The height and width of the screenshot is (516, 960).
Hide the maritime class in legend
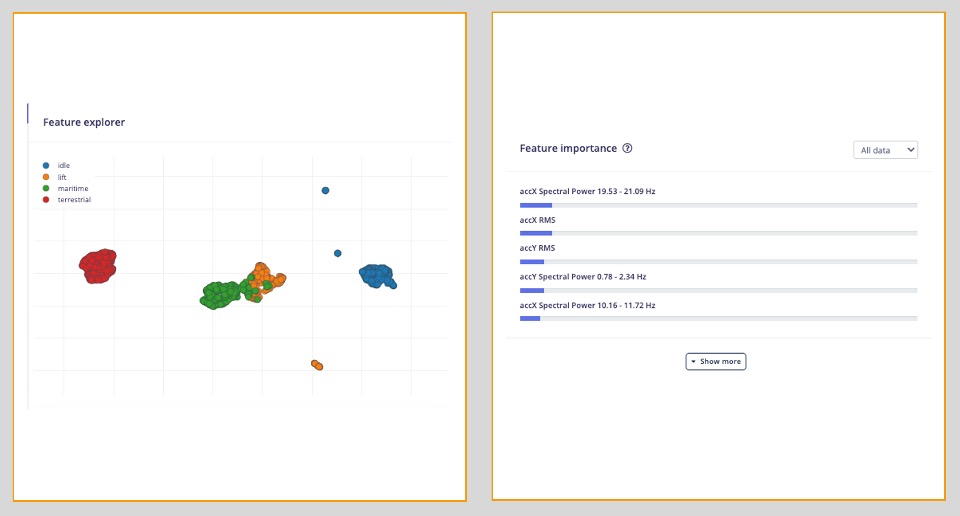72,188
